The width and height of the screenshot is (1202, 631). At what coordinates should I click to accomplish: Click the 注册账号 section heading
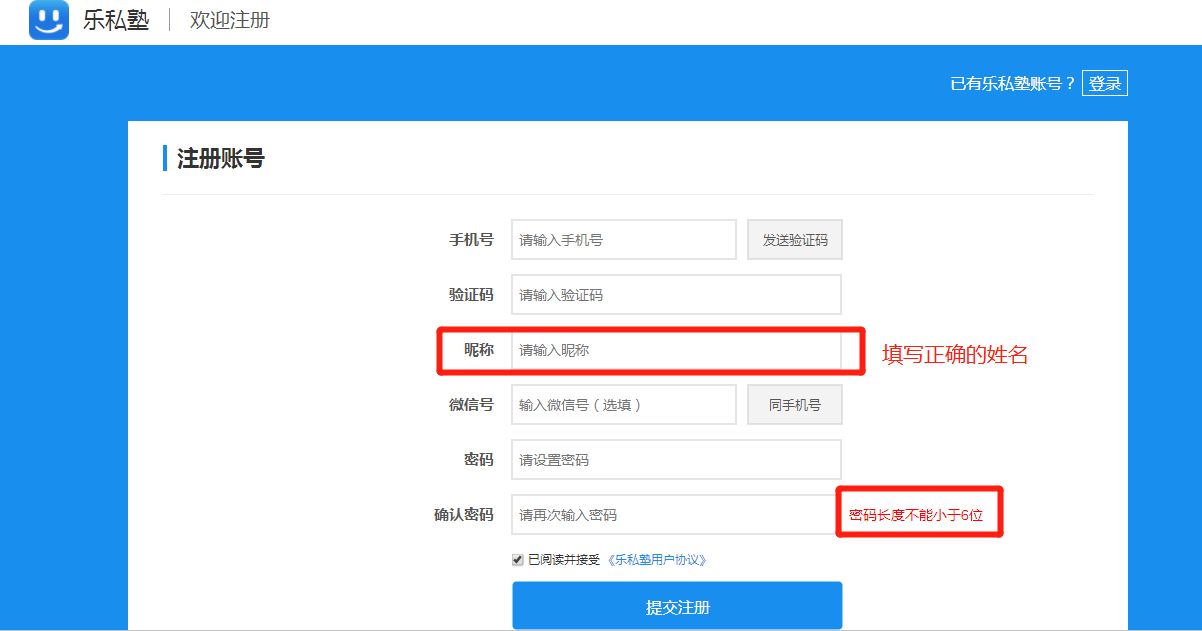click(221, 158)
